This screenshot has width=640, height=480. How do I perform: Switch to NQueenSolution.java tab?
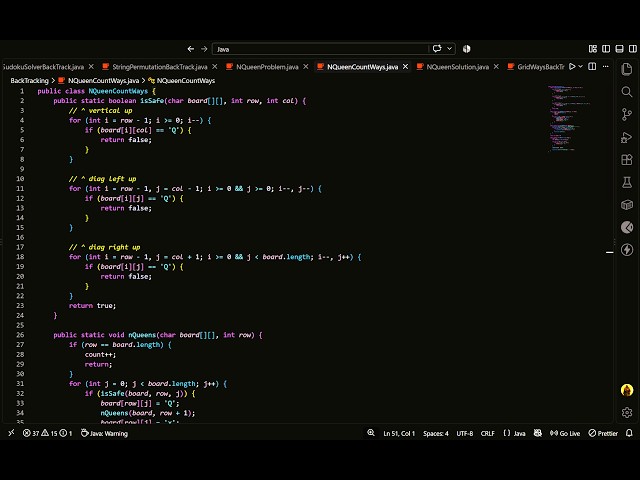click(458, 67)
